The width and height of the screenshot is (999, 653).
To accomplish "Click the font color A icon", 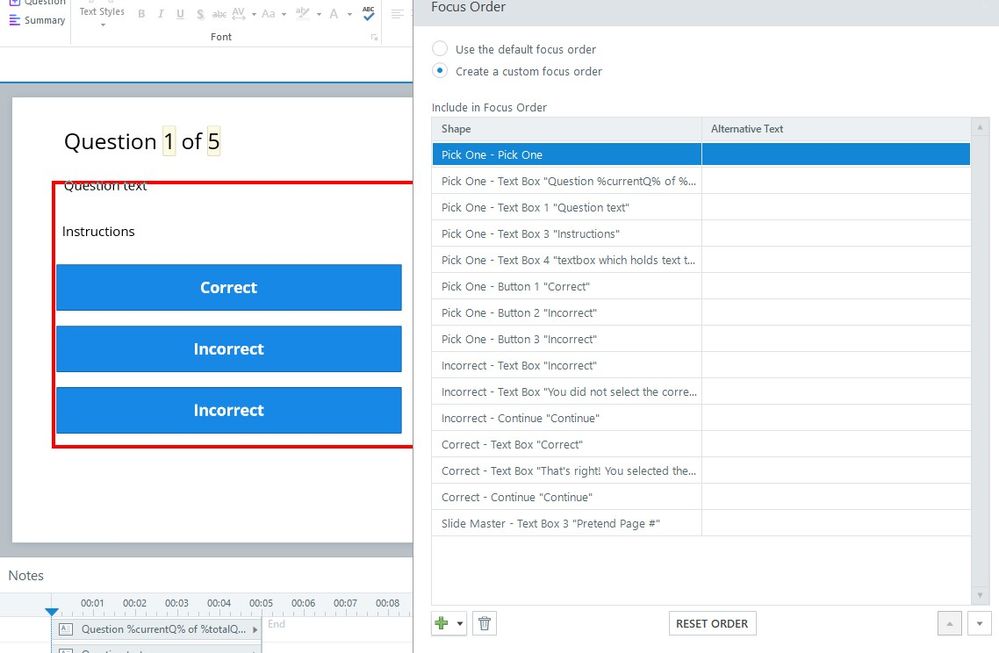I will click(333, 13).
